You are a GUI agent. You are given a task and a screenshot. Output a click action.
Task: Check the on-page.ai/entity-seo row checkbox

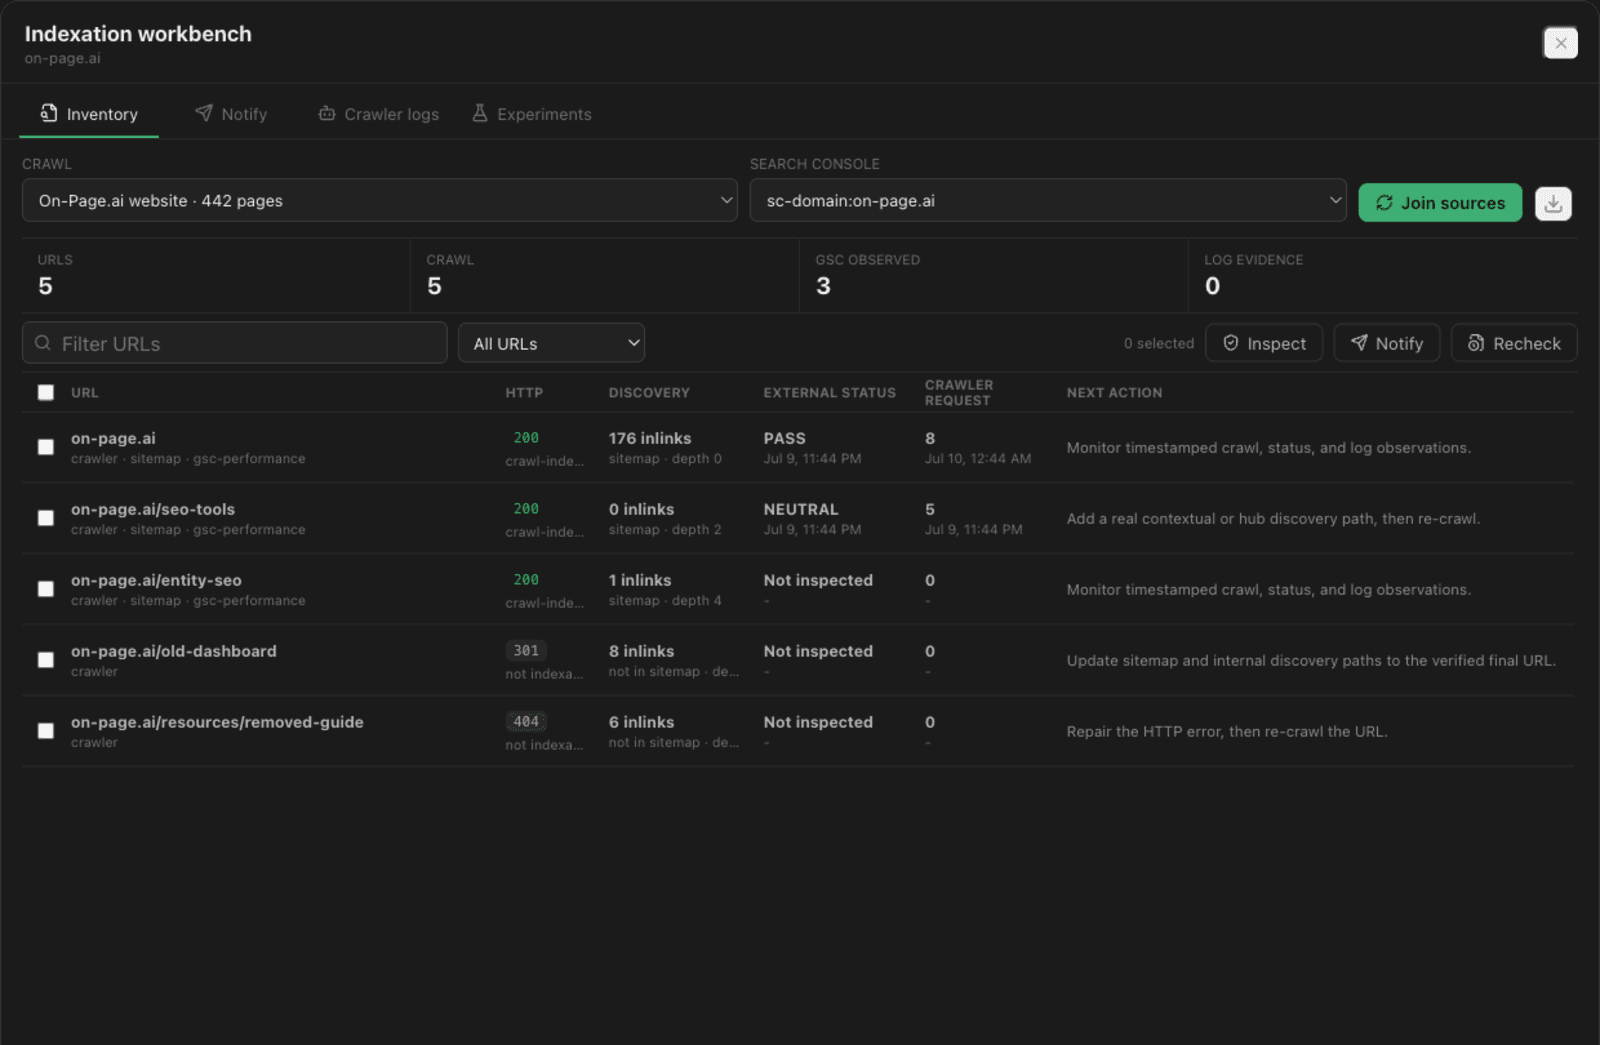(46, 589)
